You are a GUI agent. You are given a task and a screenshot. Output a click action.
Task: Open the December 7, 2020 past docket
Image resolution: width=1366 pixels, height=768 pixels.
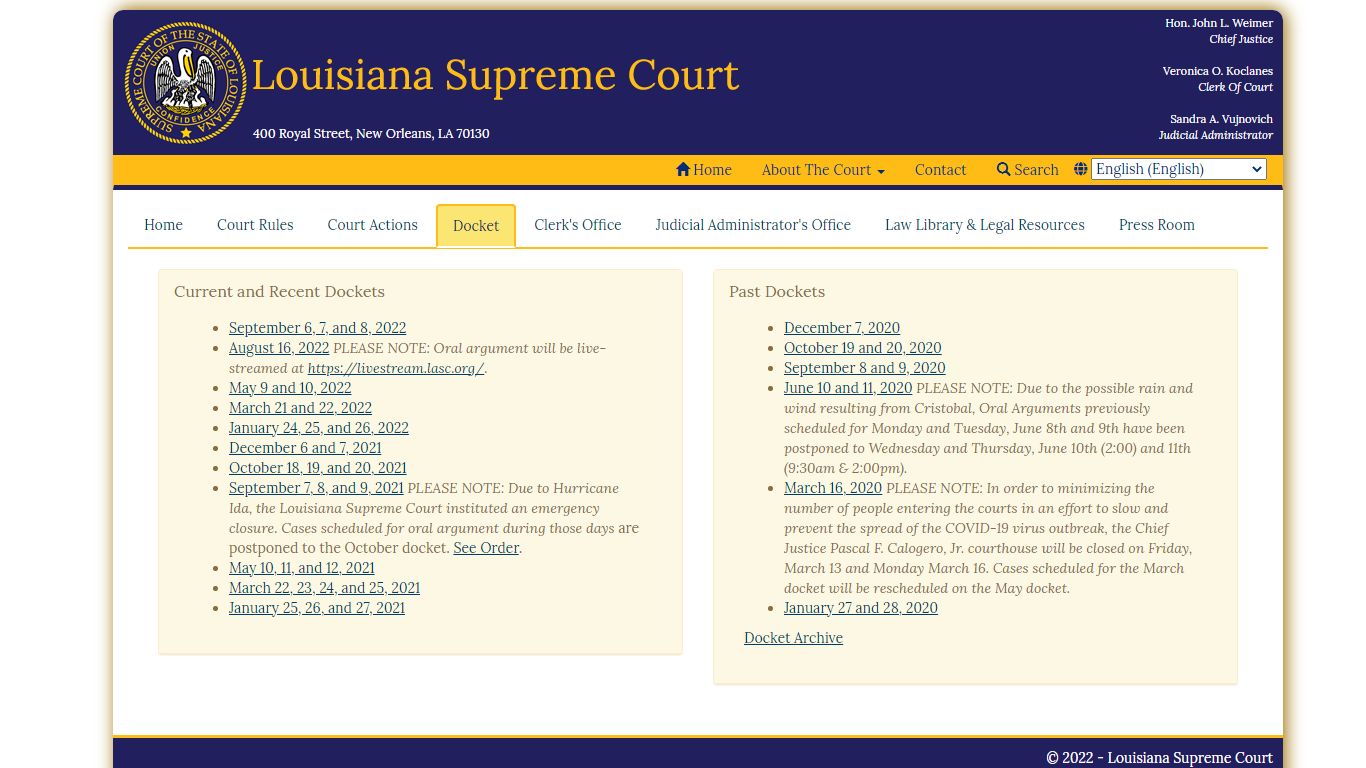842,328
